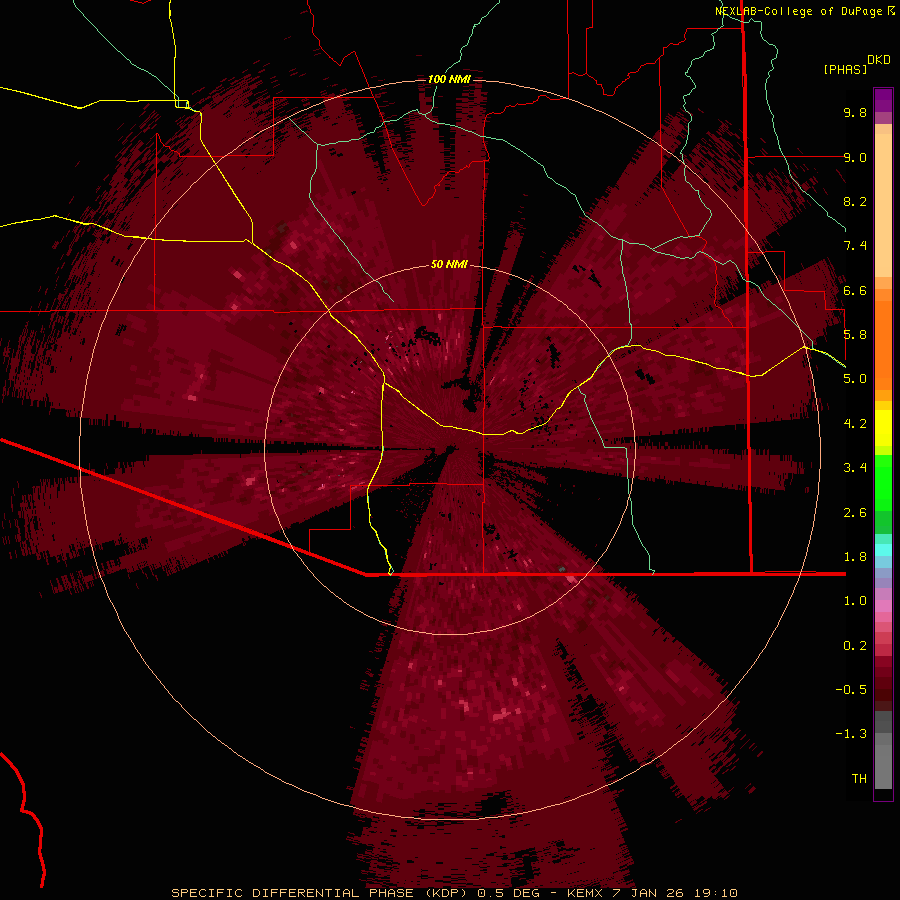Image resolution: width=900 pixels, height=900 pixels.
Task: Click the -1.3 legend value
Action: [851, 734]
